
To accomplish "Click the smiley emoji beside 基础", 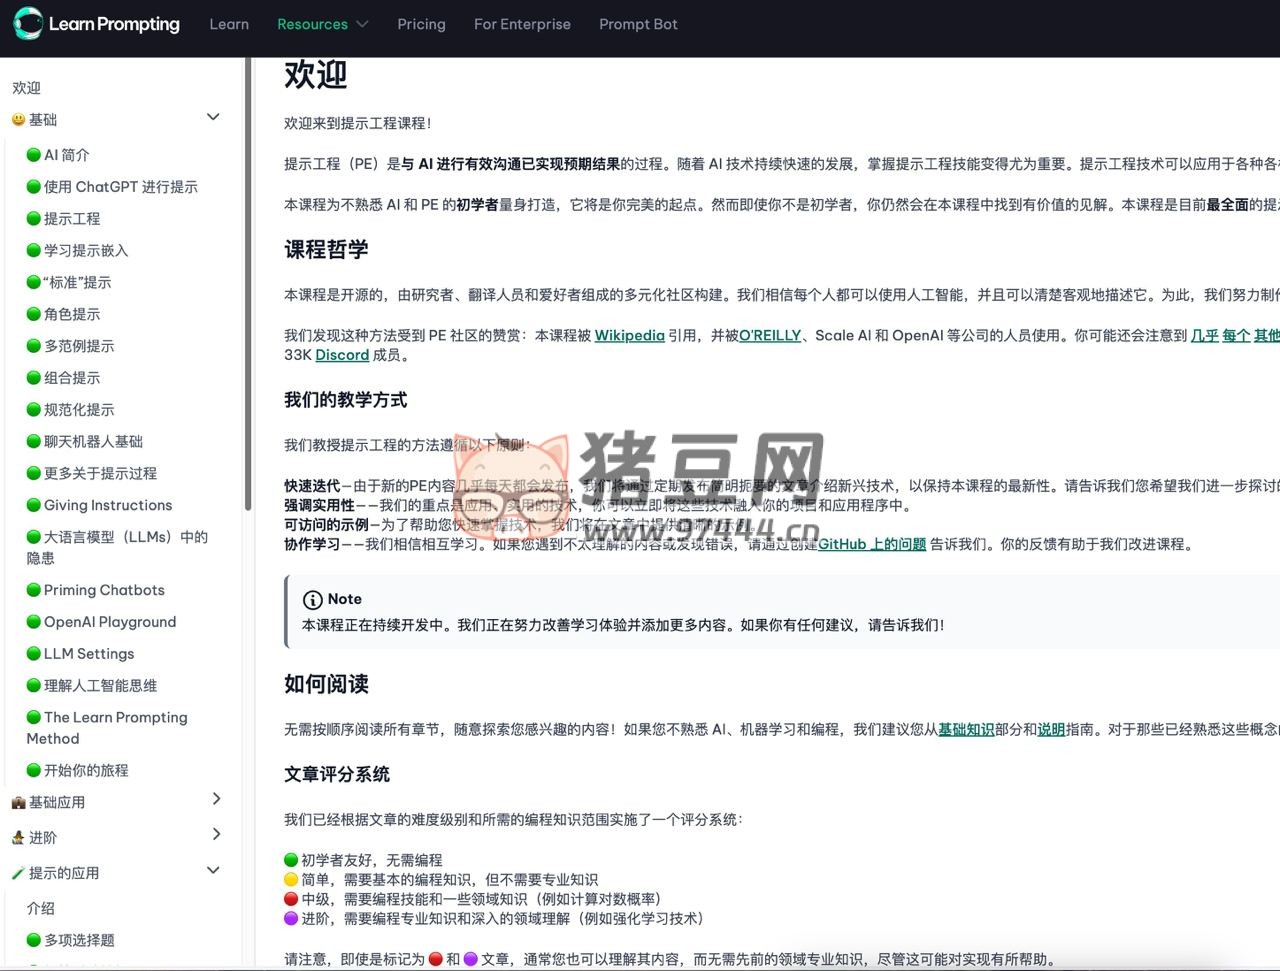I will 18,120.
